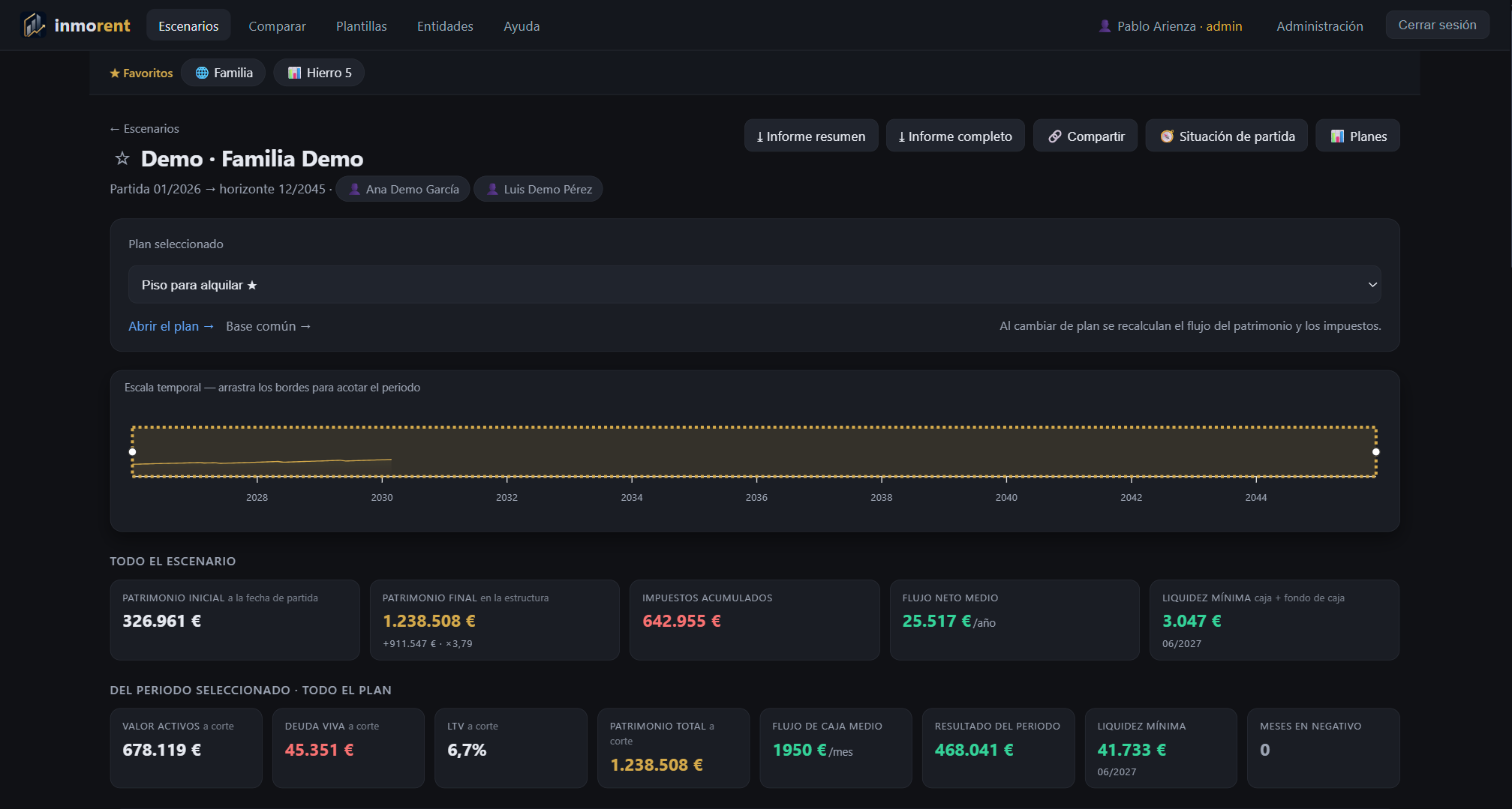Click the Meses en negativo value 0

pyautogui.click(x=1265, y=749)
